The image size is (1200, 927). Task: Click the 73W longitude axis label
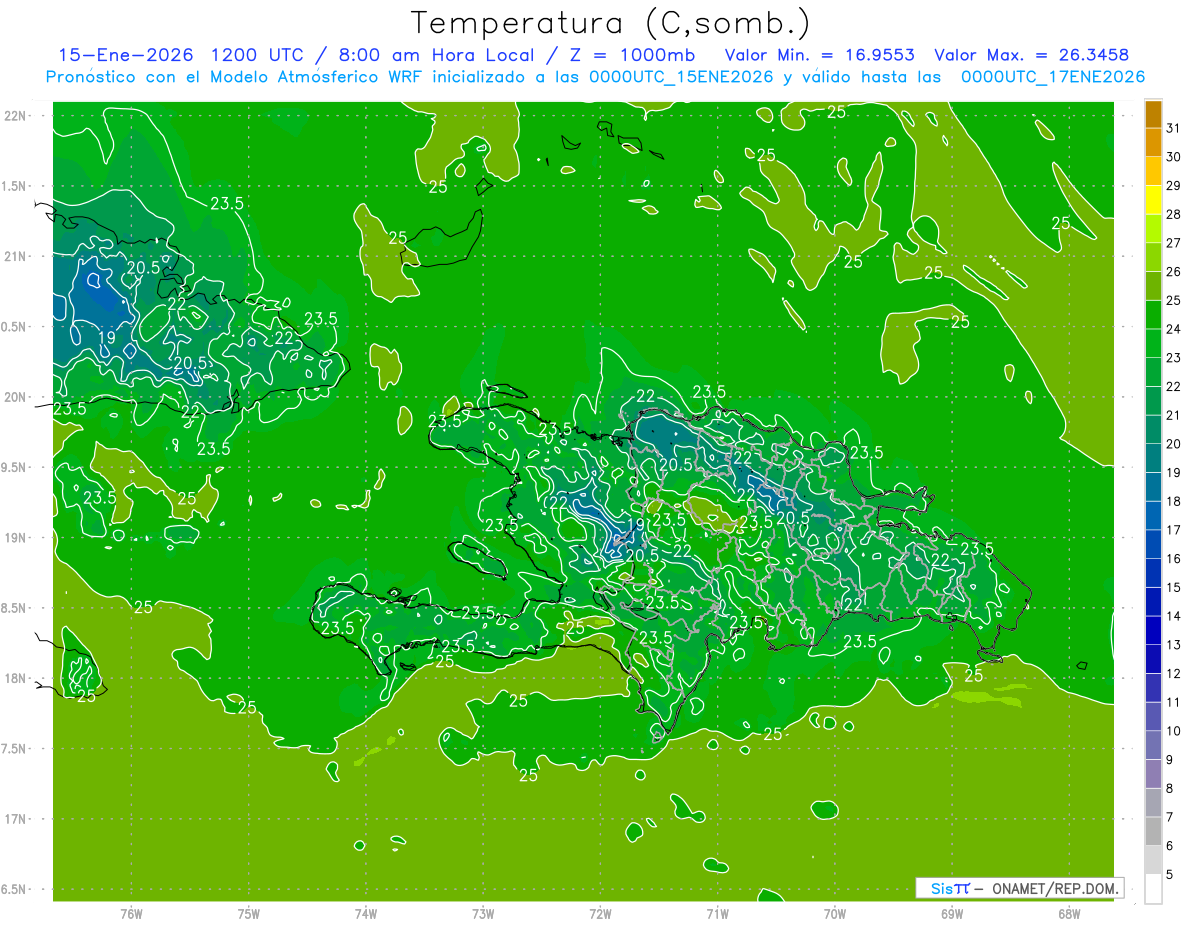[x=483, y=913]
